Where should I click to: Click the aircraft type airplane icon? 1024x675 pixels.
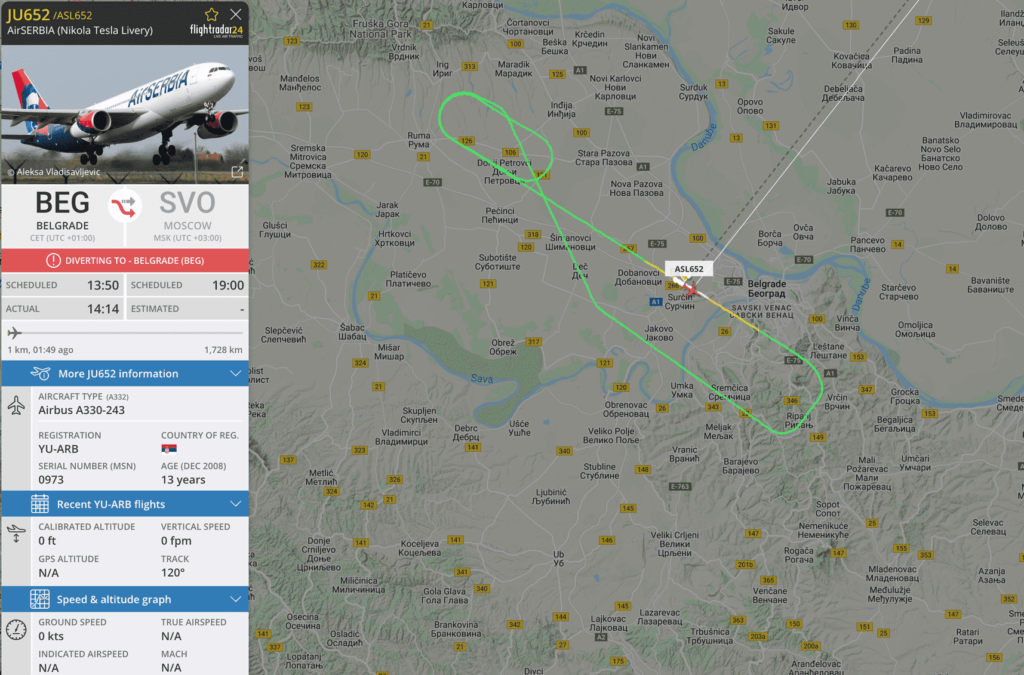pyautogui.click(x=16, y=405)
